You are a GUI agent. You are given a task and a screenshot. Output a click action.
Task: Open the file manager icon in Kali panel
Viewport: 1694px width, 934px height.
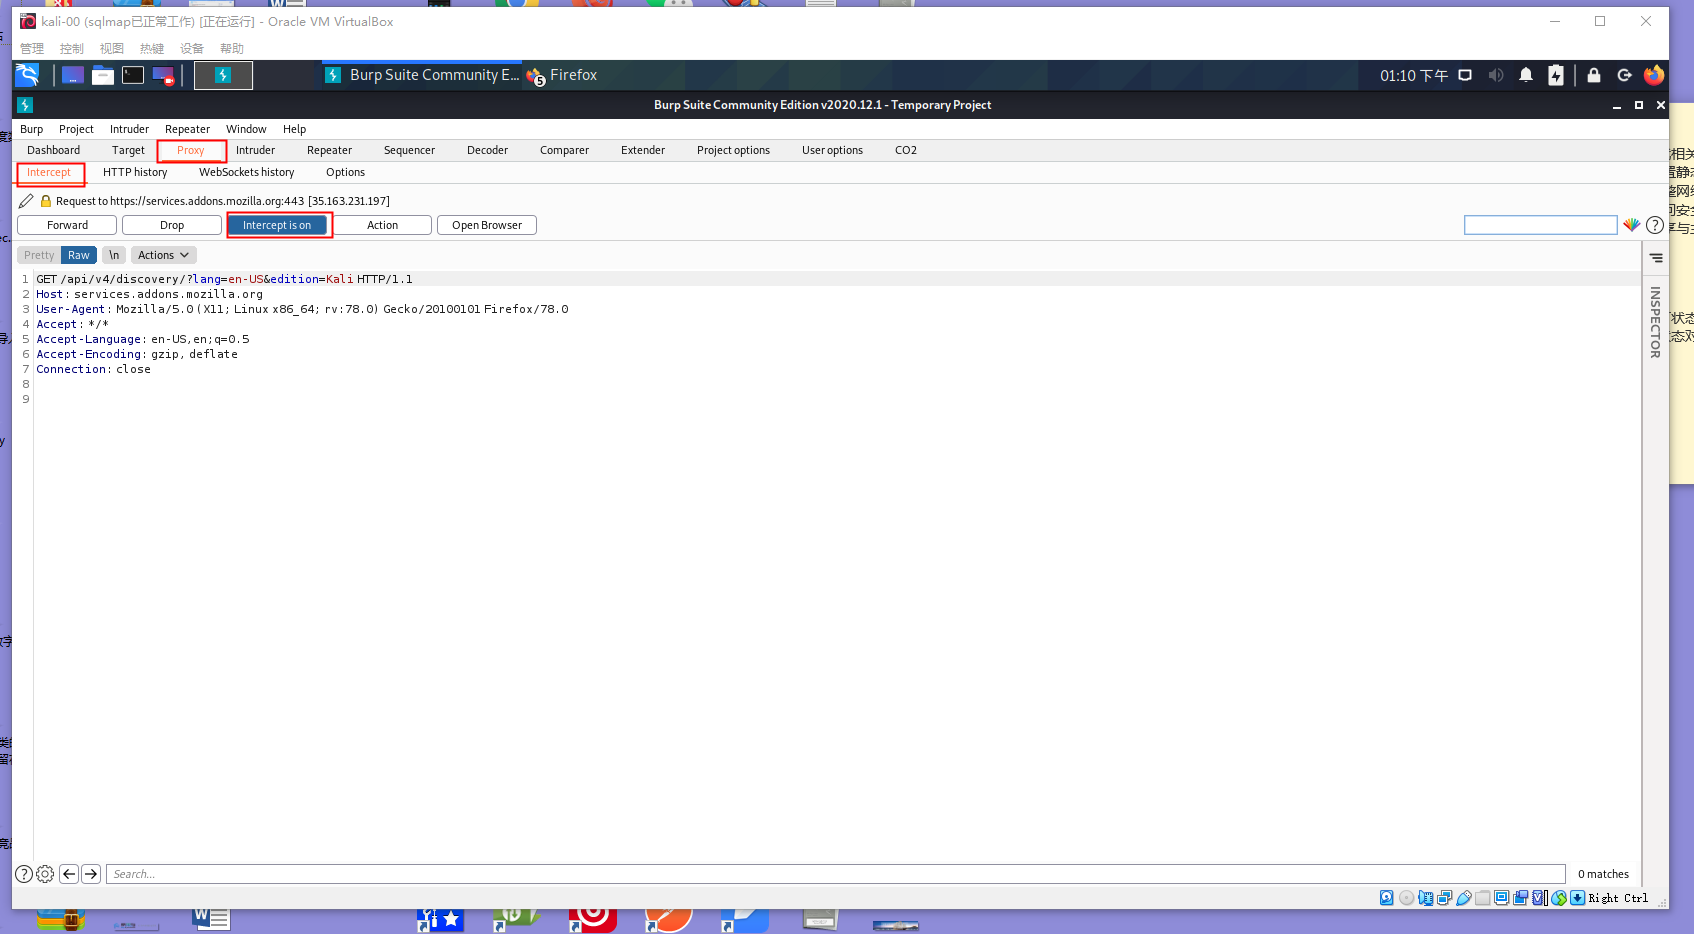pos(103,75)
